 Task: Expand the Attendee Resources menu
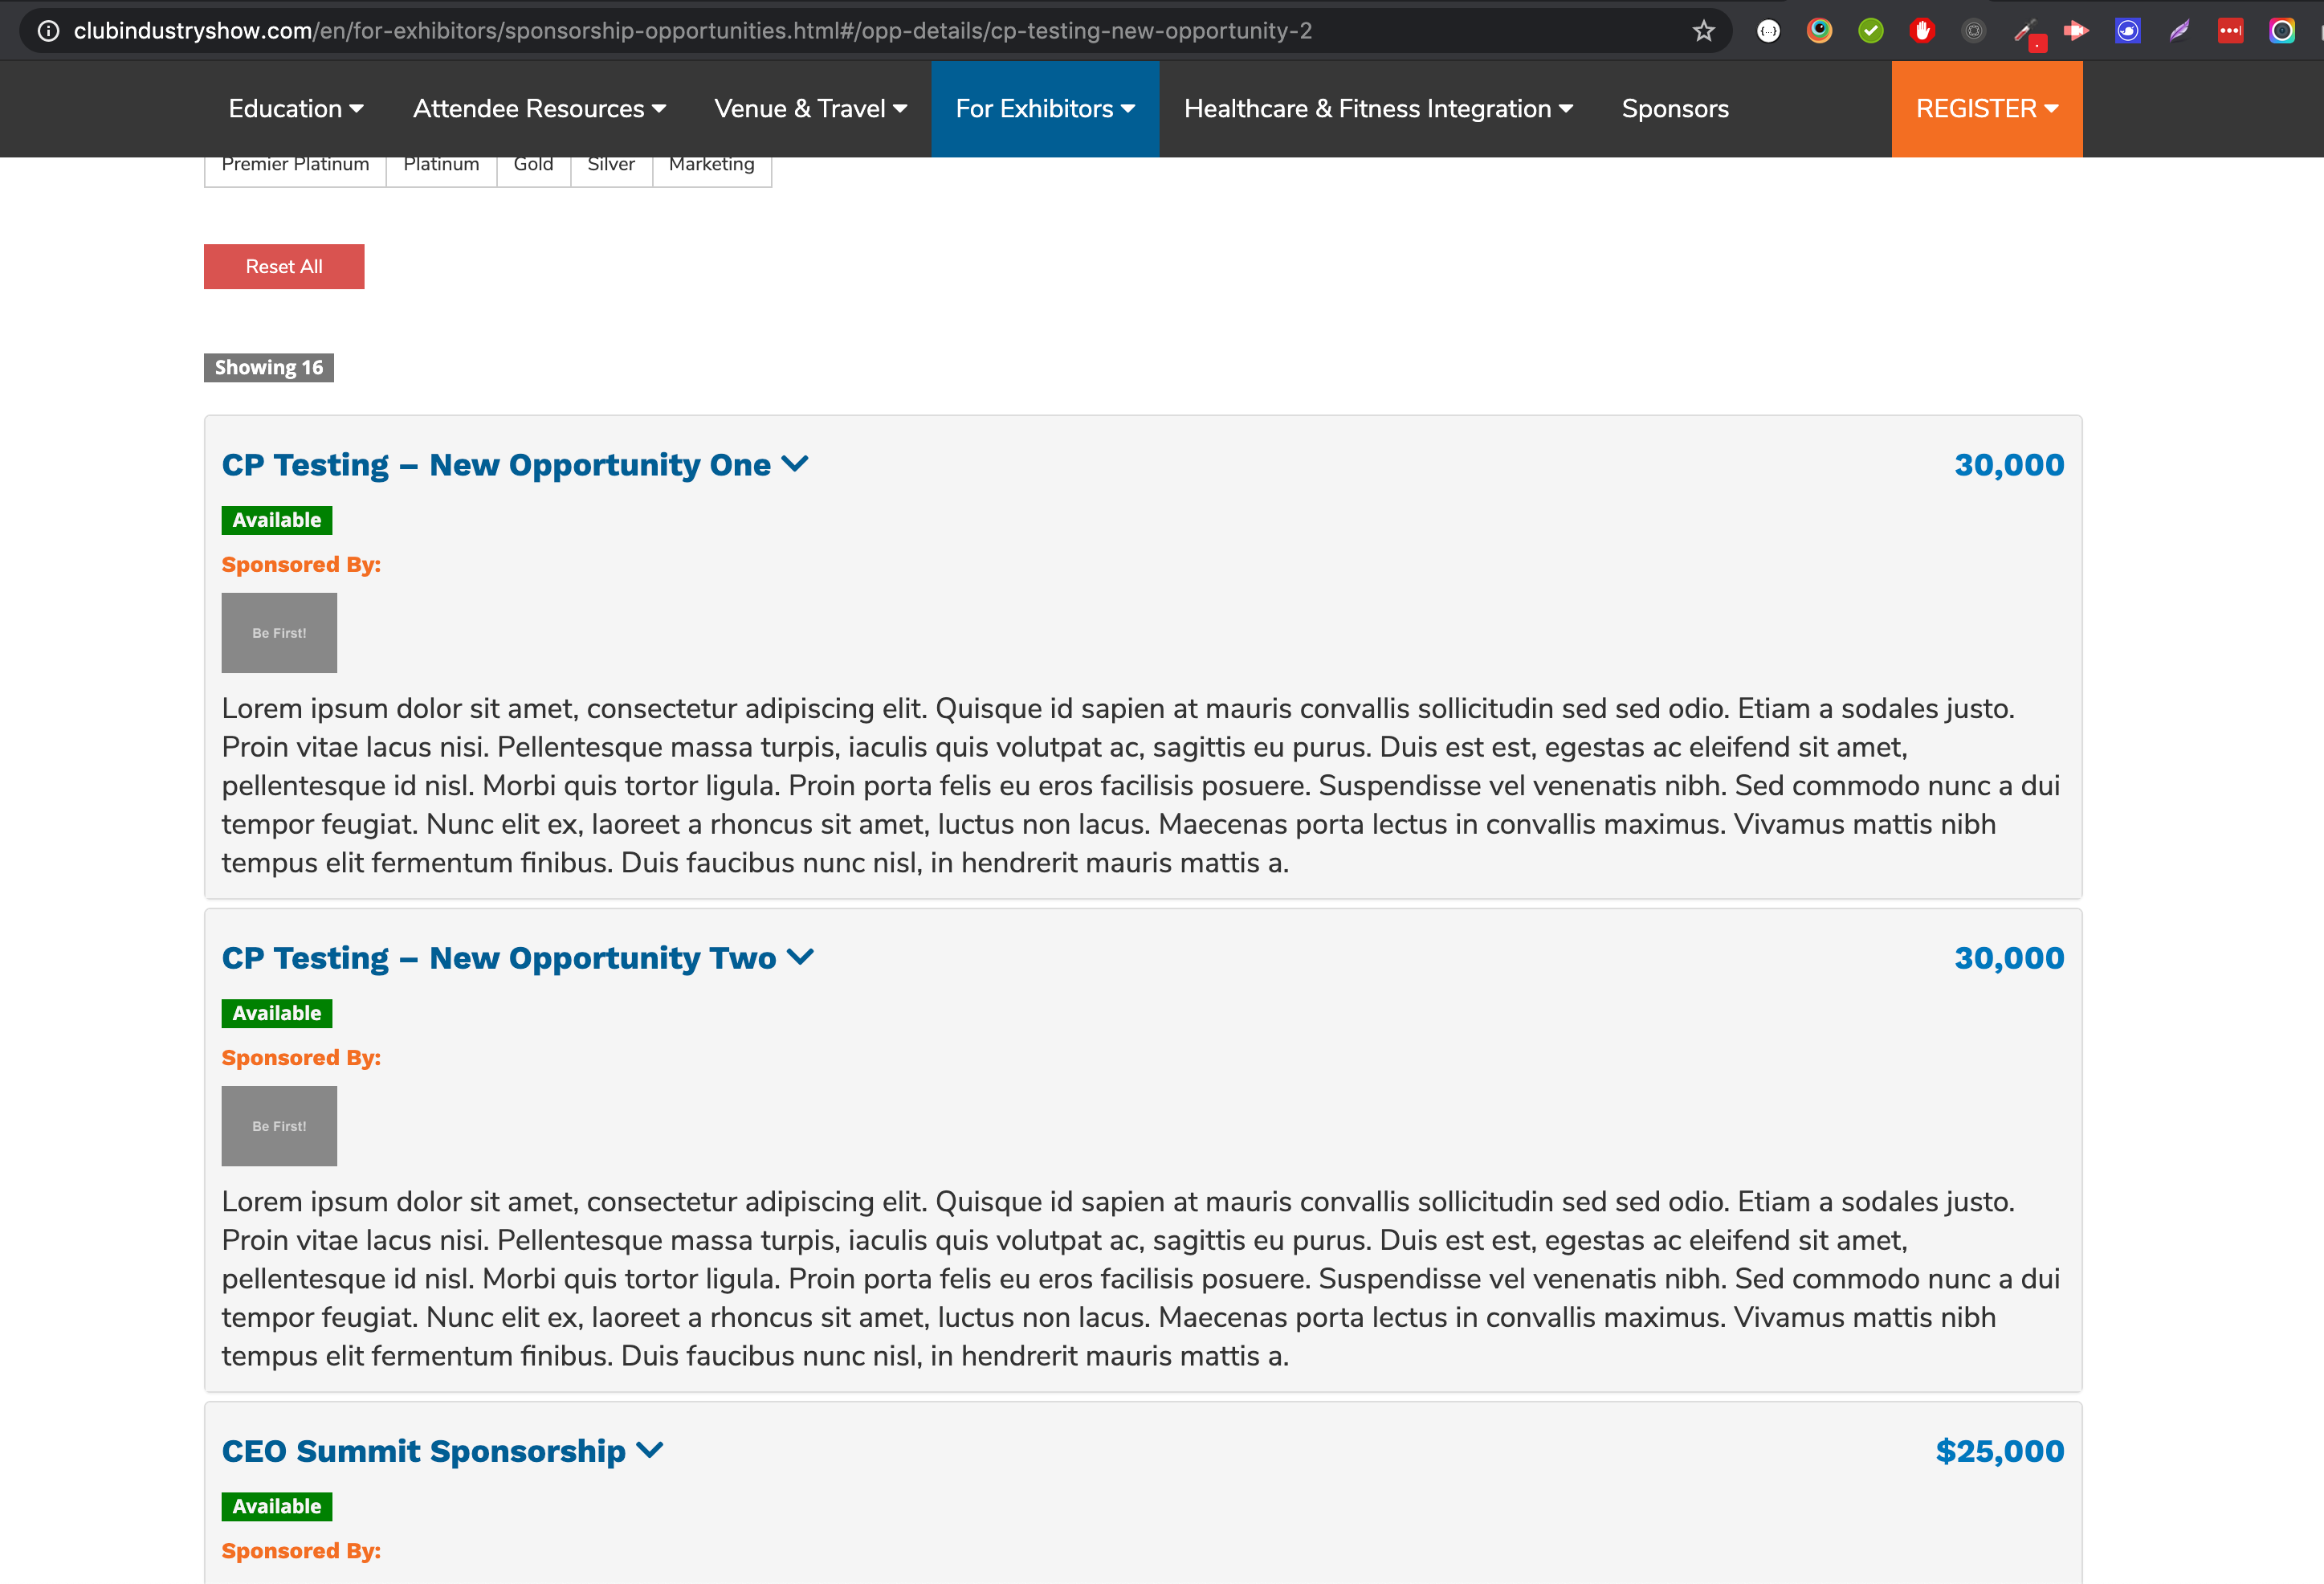[x=539, y=109]
